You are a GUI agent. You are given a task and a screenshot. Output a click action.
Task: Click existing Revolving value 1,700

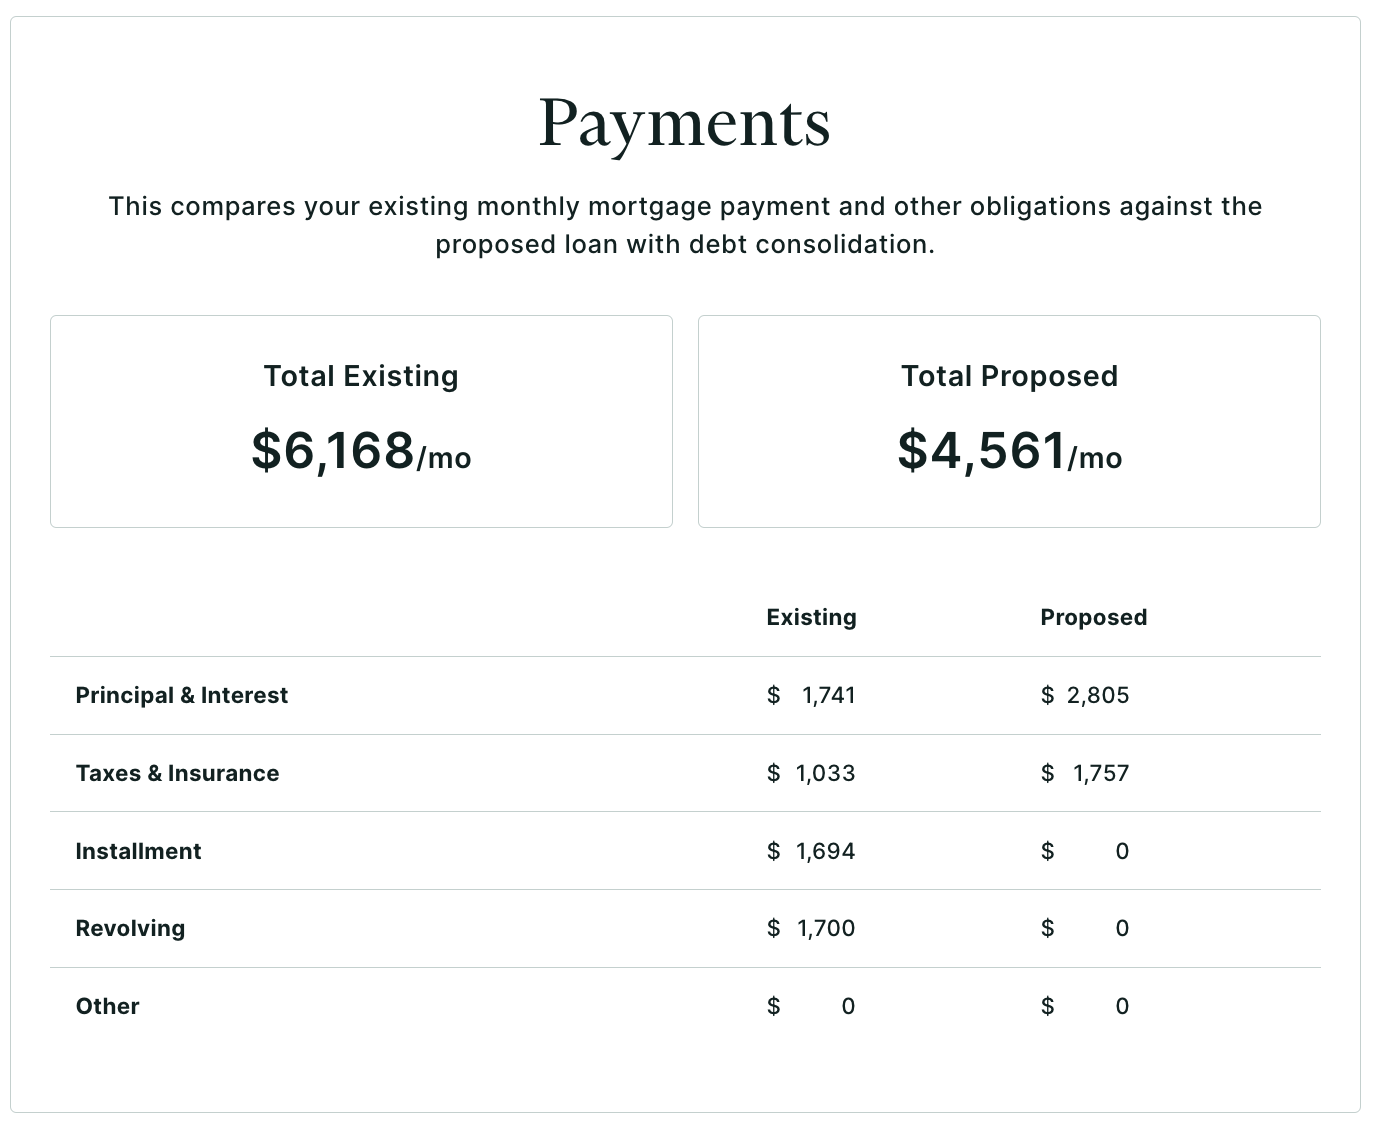point(826,928)
